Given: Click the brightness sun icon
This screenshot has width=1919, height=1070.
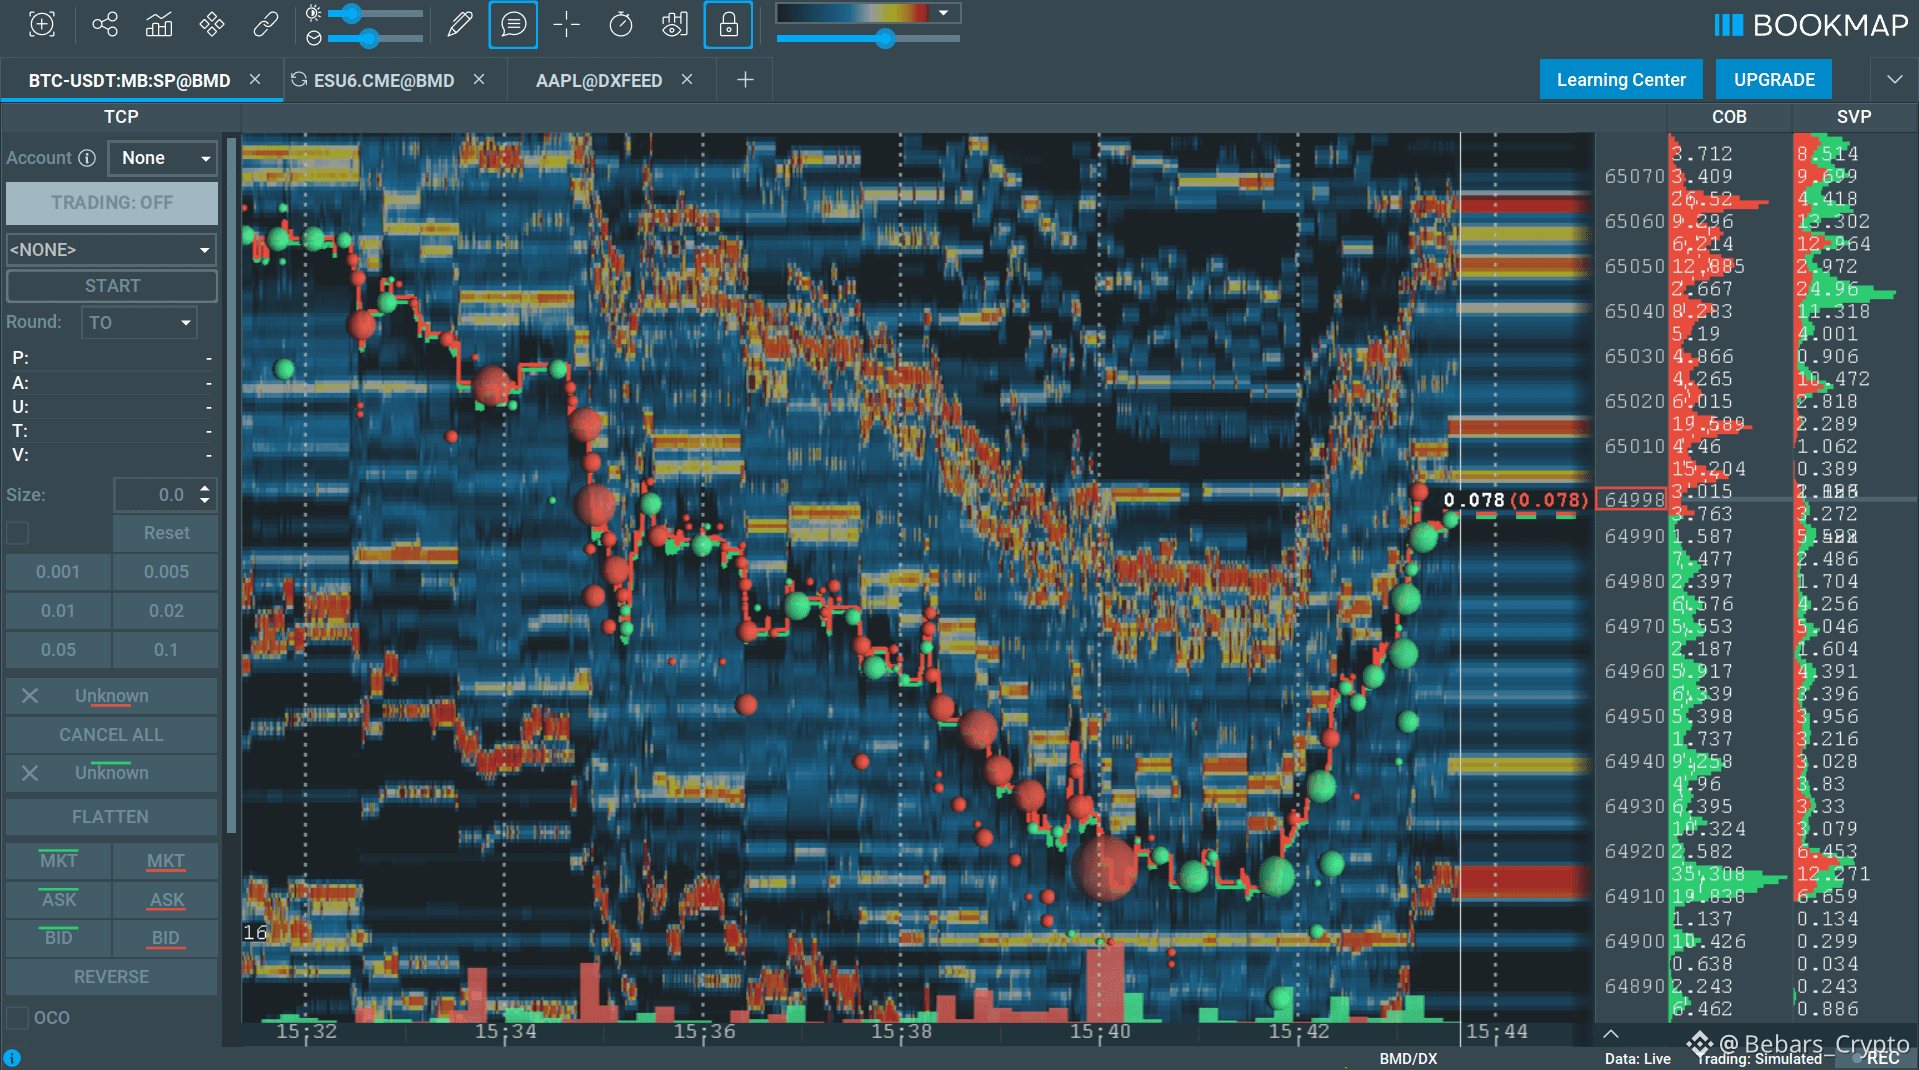Looking at the screenshot, I should [x=313, y=13].
